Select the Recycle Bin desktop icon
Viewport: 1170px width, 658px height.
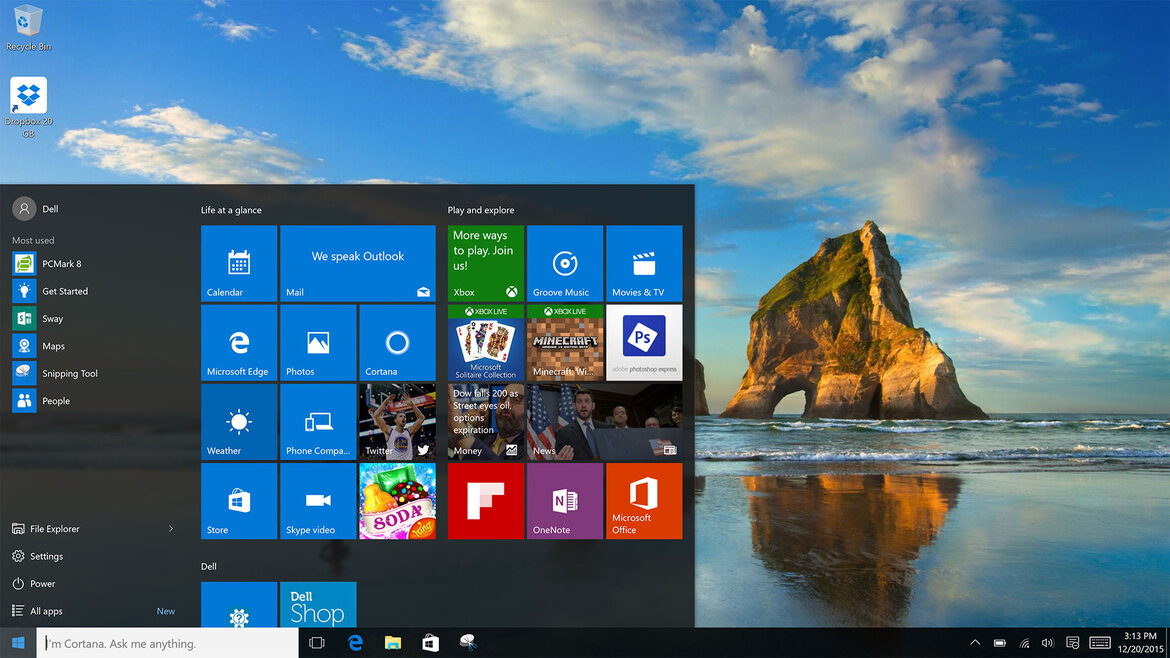pos(28,28)
